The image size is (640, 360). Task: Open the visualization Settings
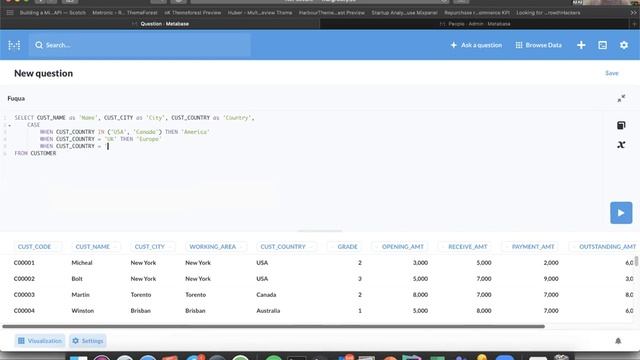click(x=88, y=340)
